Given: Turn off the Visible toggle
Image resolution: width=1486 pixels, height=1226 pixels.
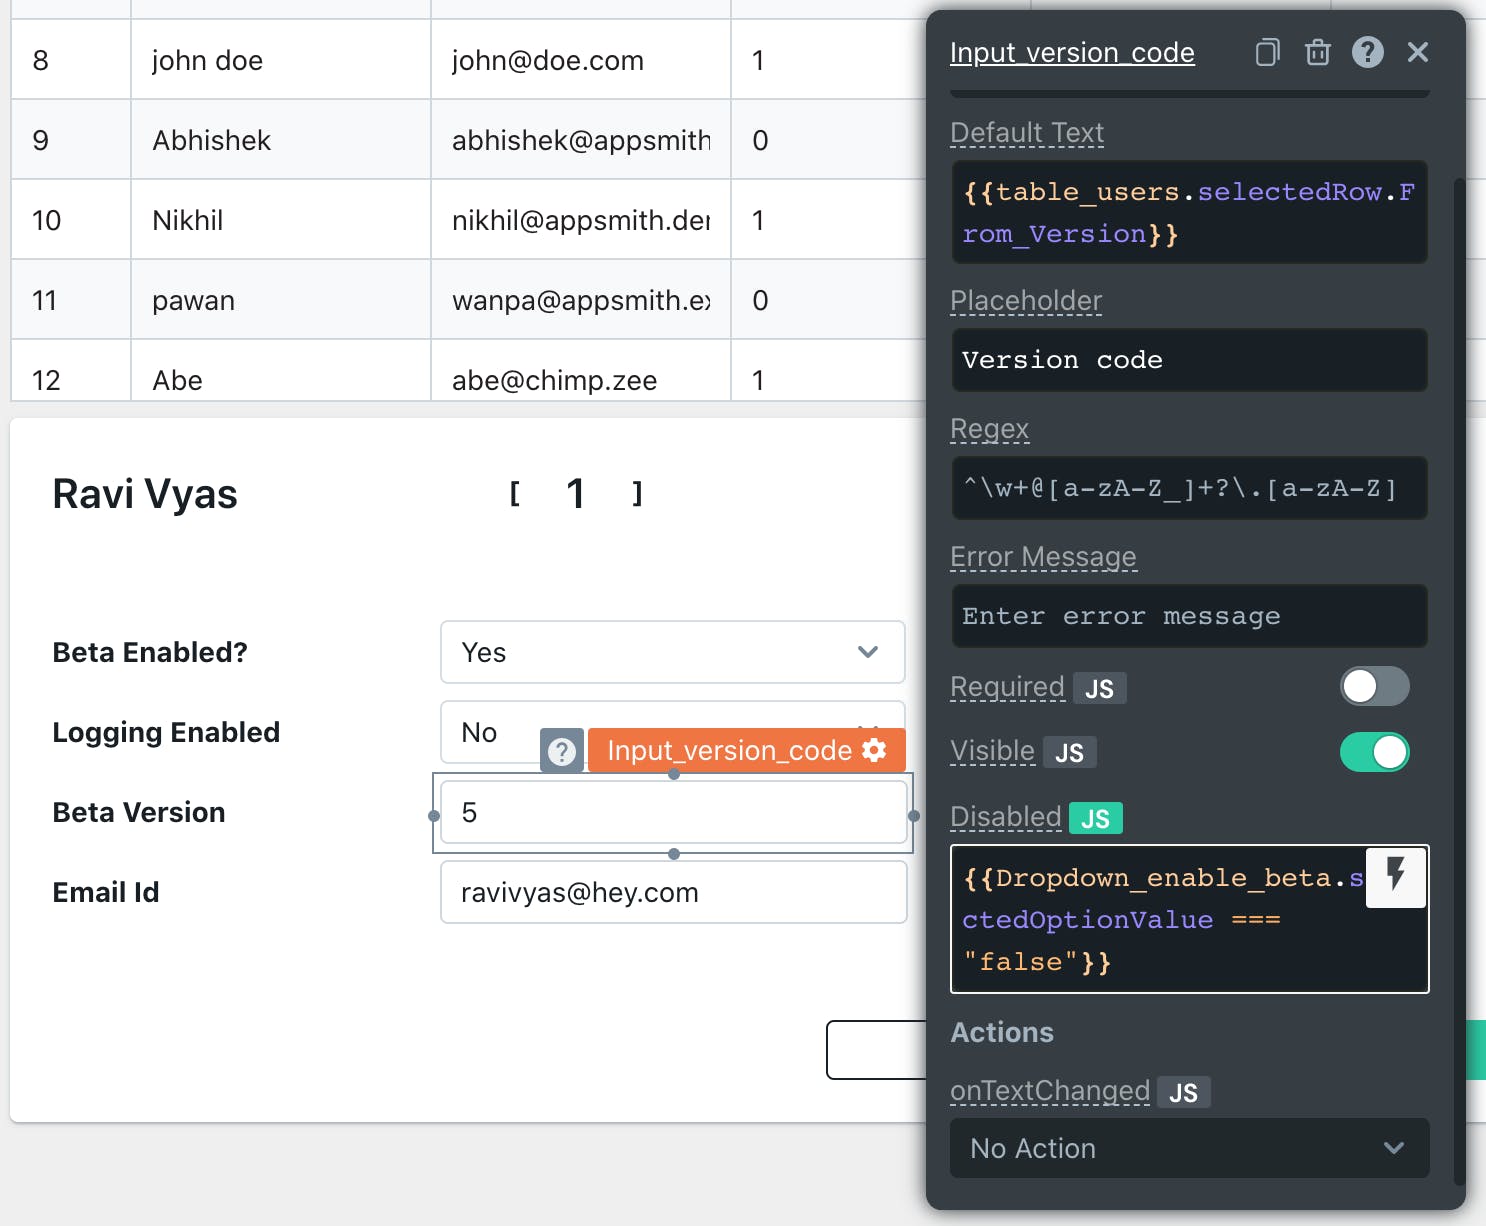Looking at the screenshot, I should click(x=1374, y=752).
